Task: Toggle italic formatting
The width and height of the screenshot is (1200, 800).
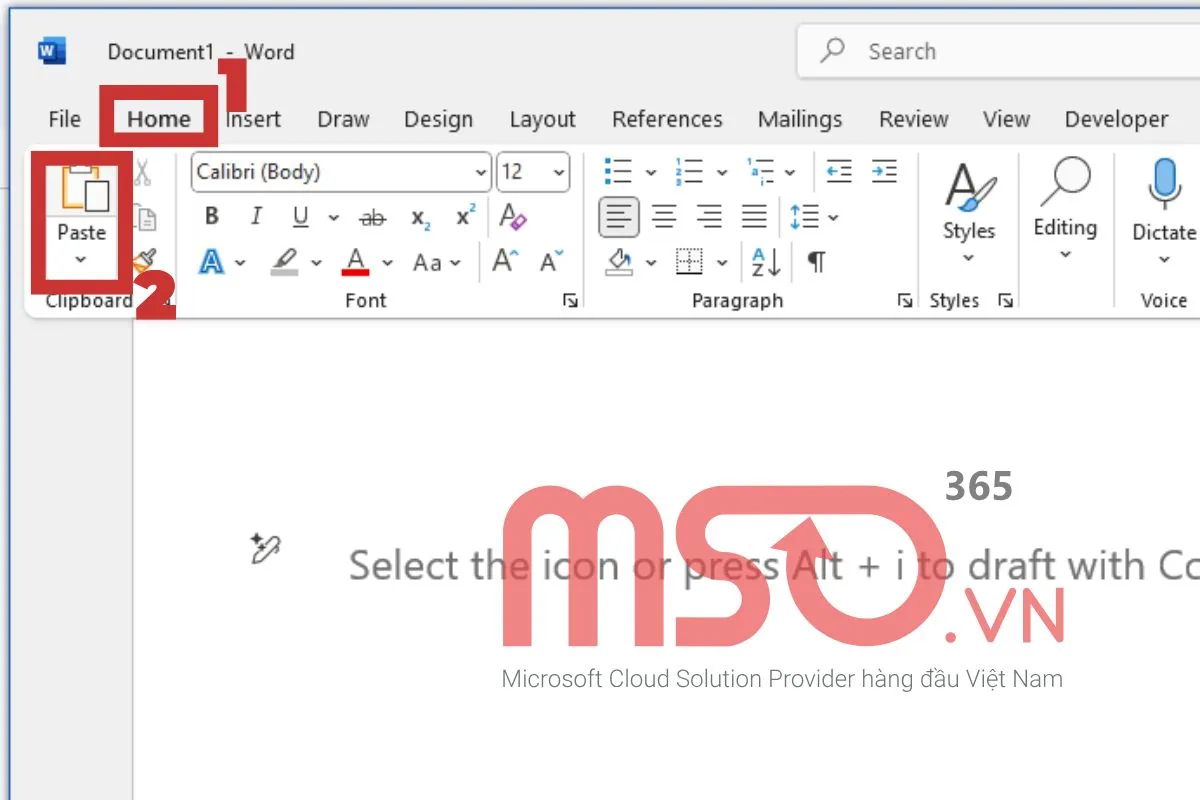Action: point(256,216)
